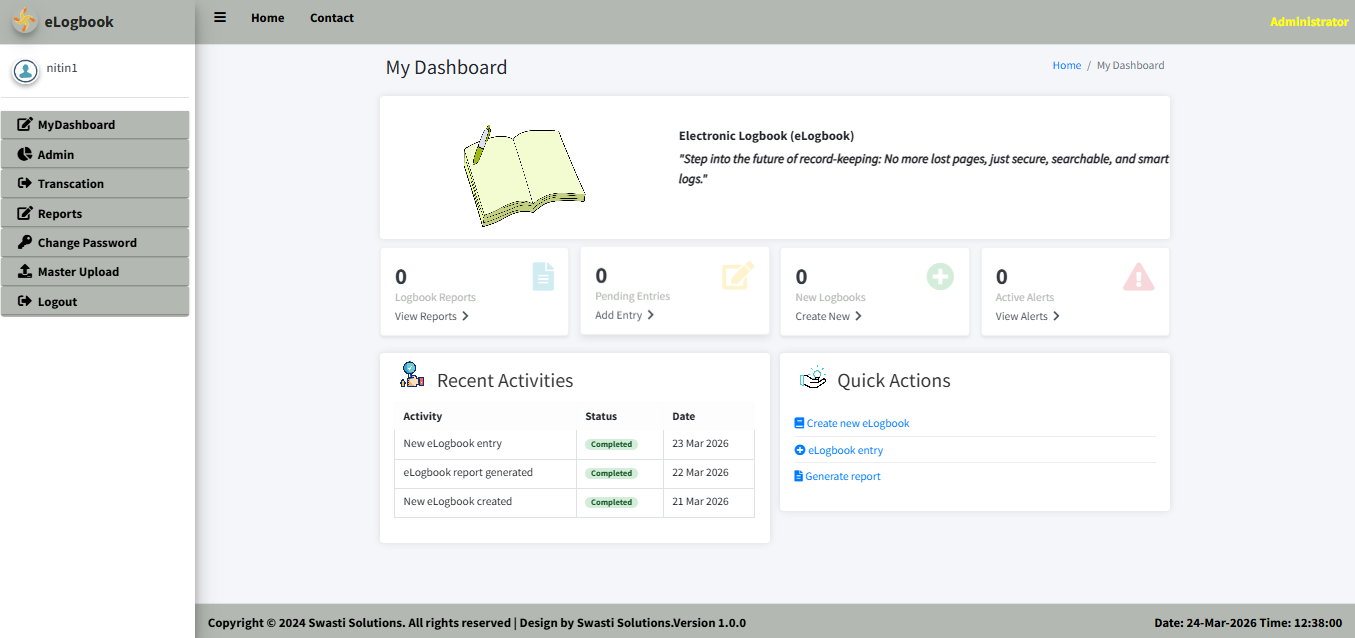1355x638 pixels.
Task: Click the Pending Entries edit icon
Action: pos(738,275)
